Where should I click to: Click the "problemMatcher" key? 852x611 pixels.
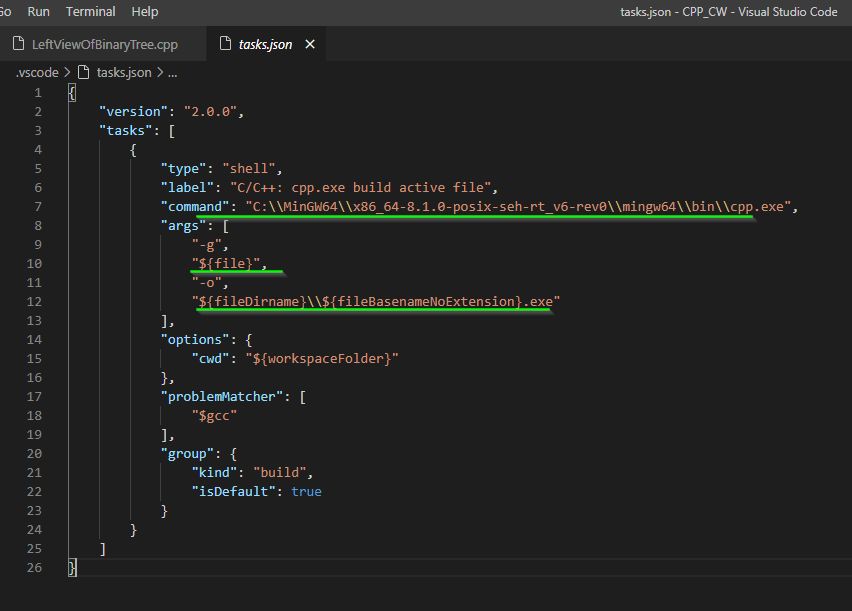coord(222,397)
